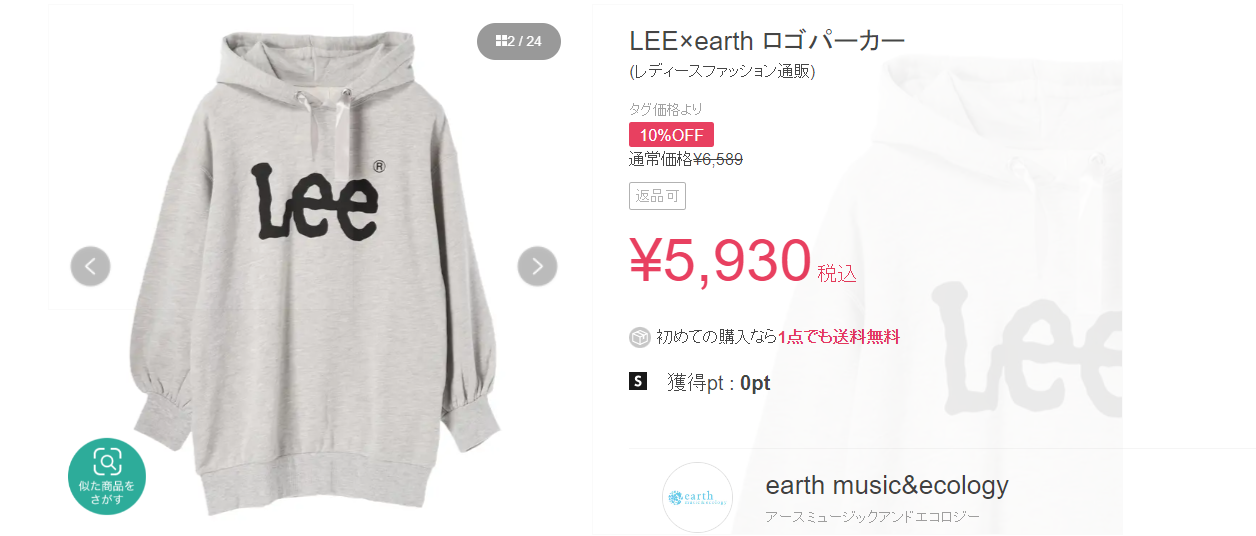Click the LEE×earth ロゴパーカー product title

767,42
